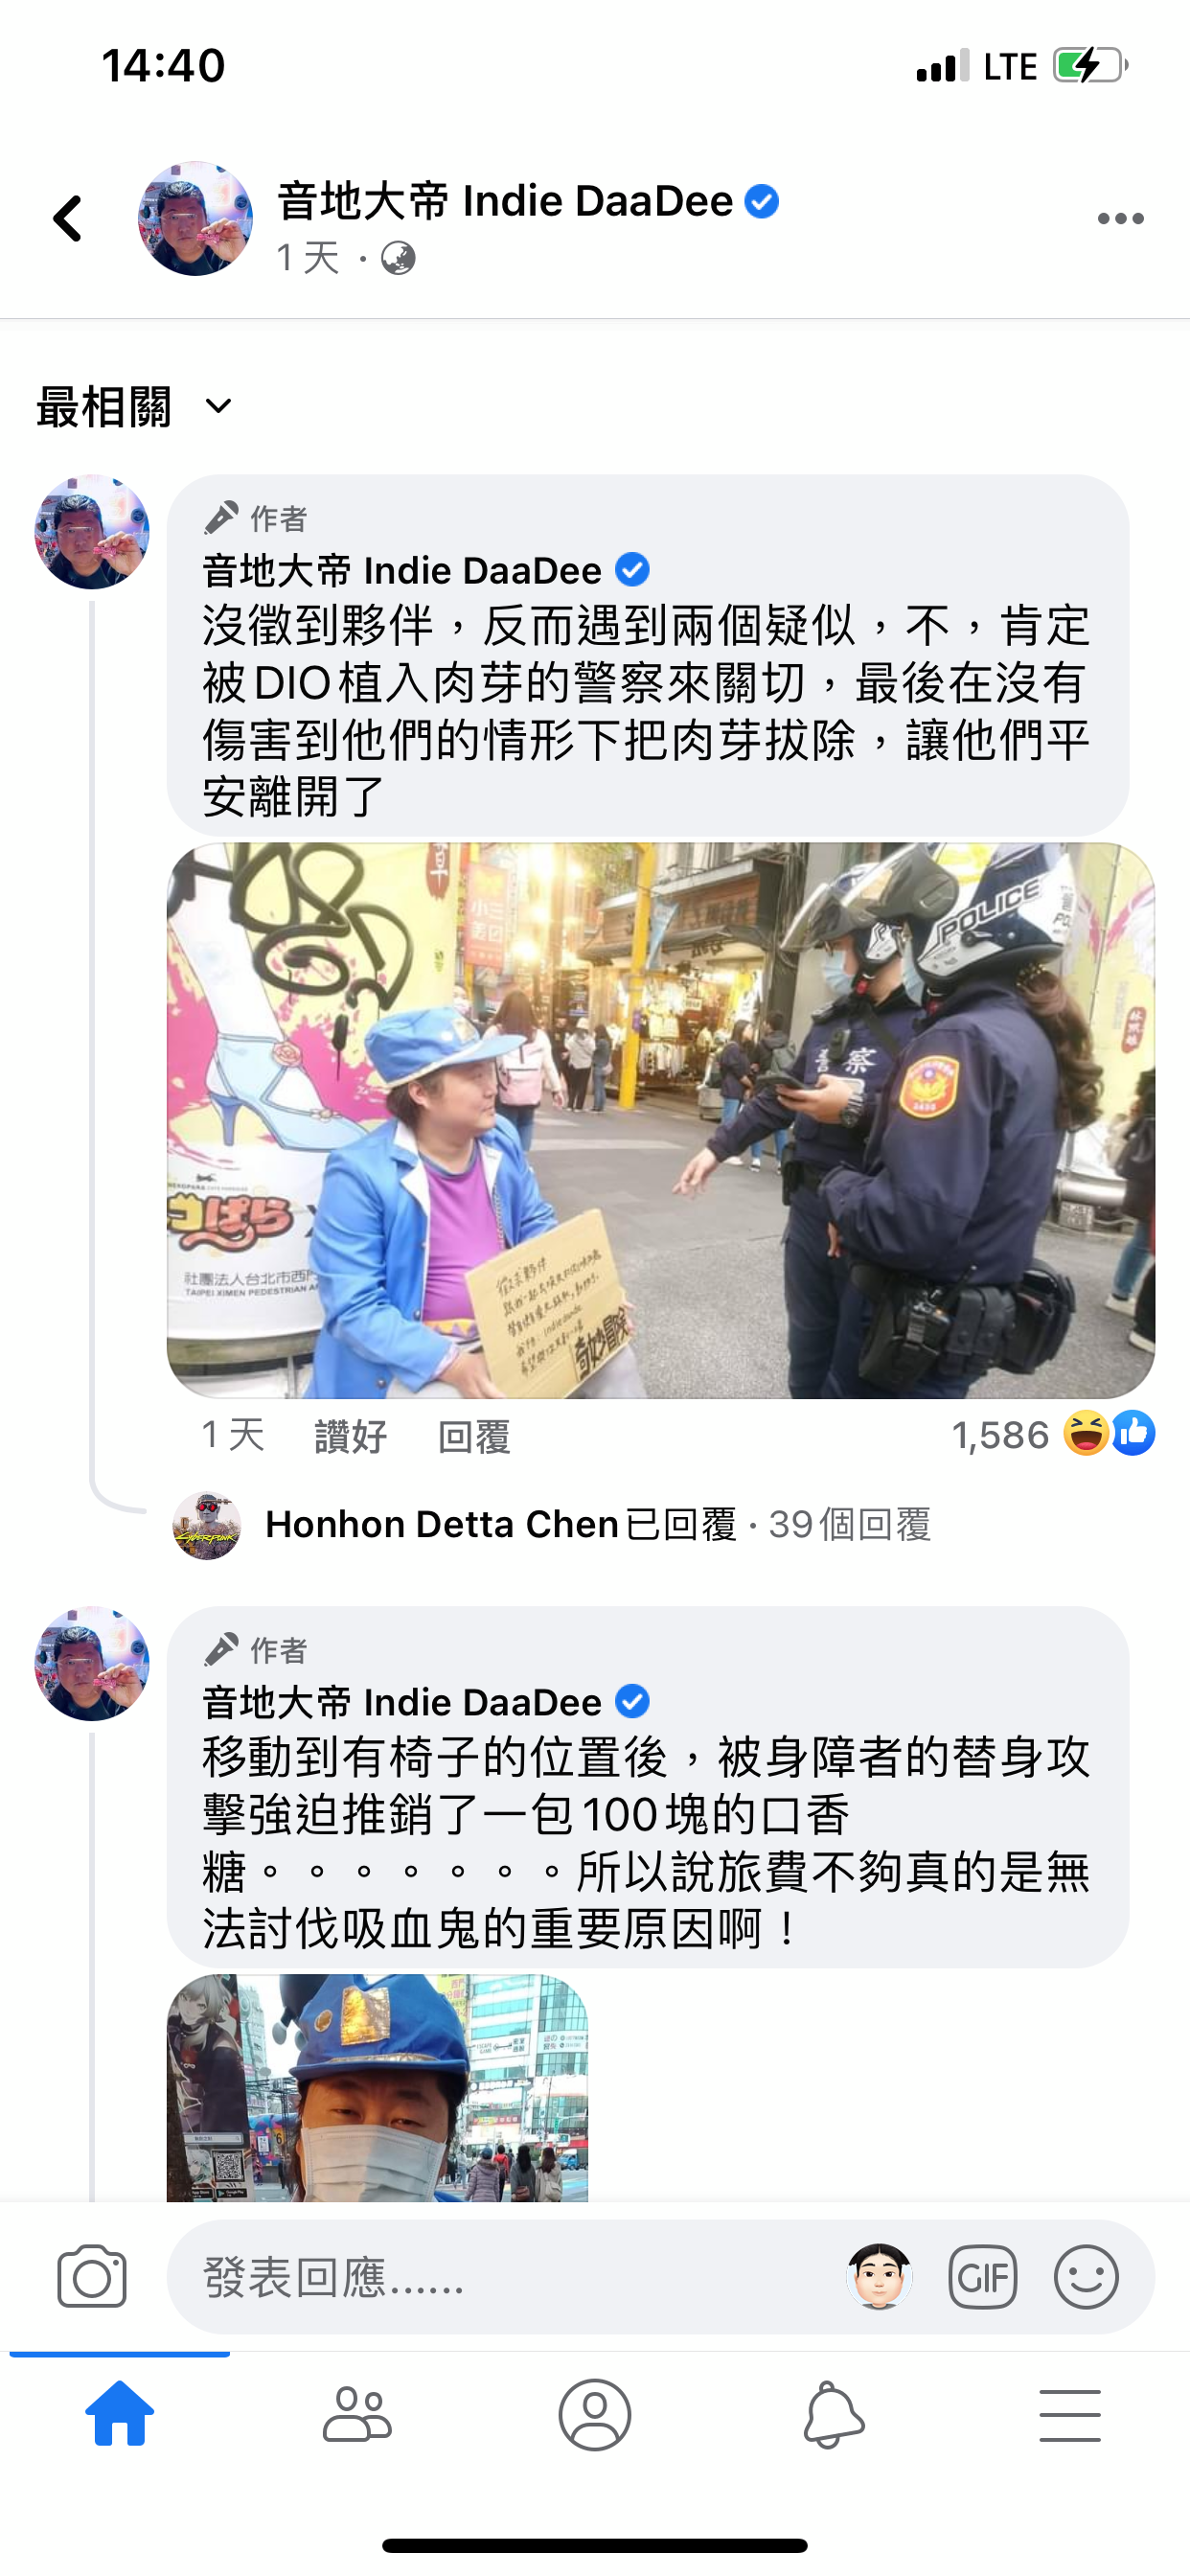
Task: Tap the camera icon to attach photo
Action: coord(92,2276)
